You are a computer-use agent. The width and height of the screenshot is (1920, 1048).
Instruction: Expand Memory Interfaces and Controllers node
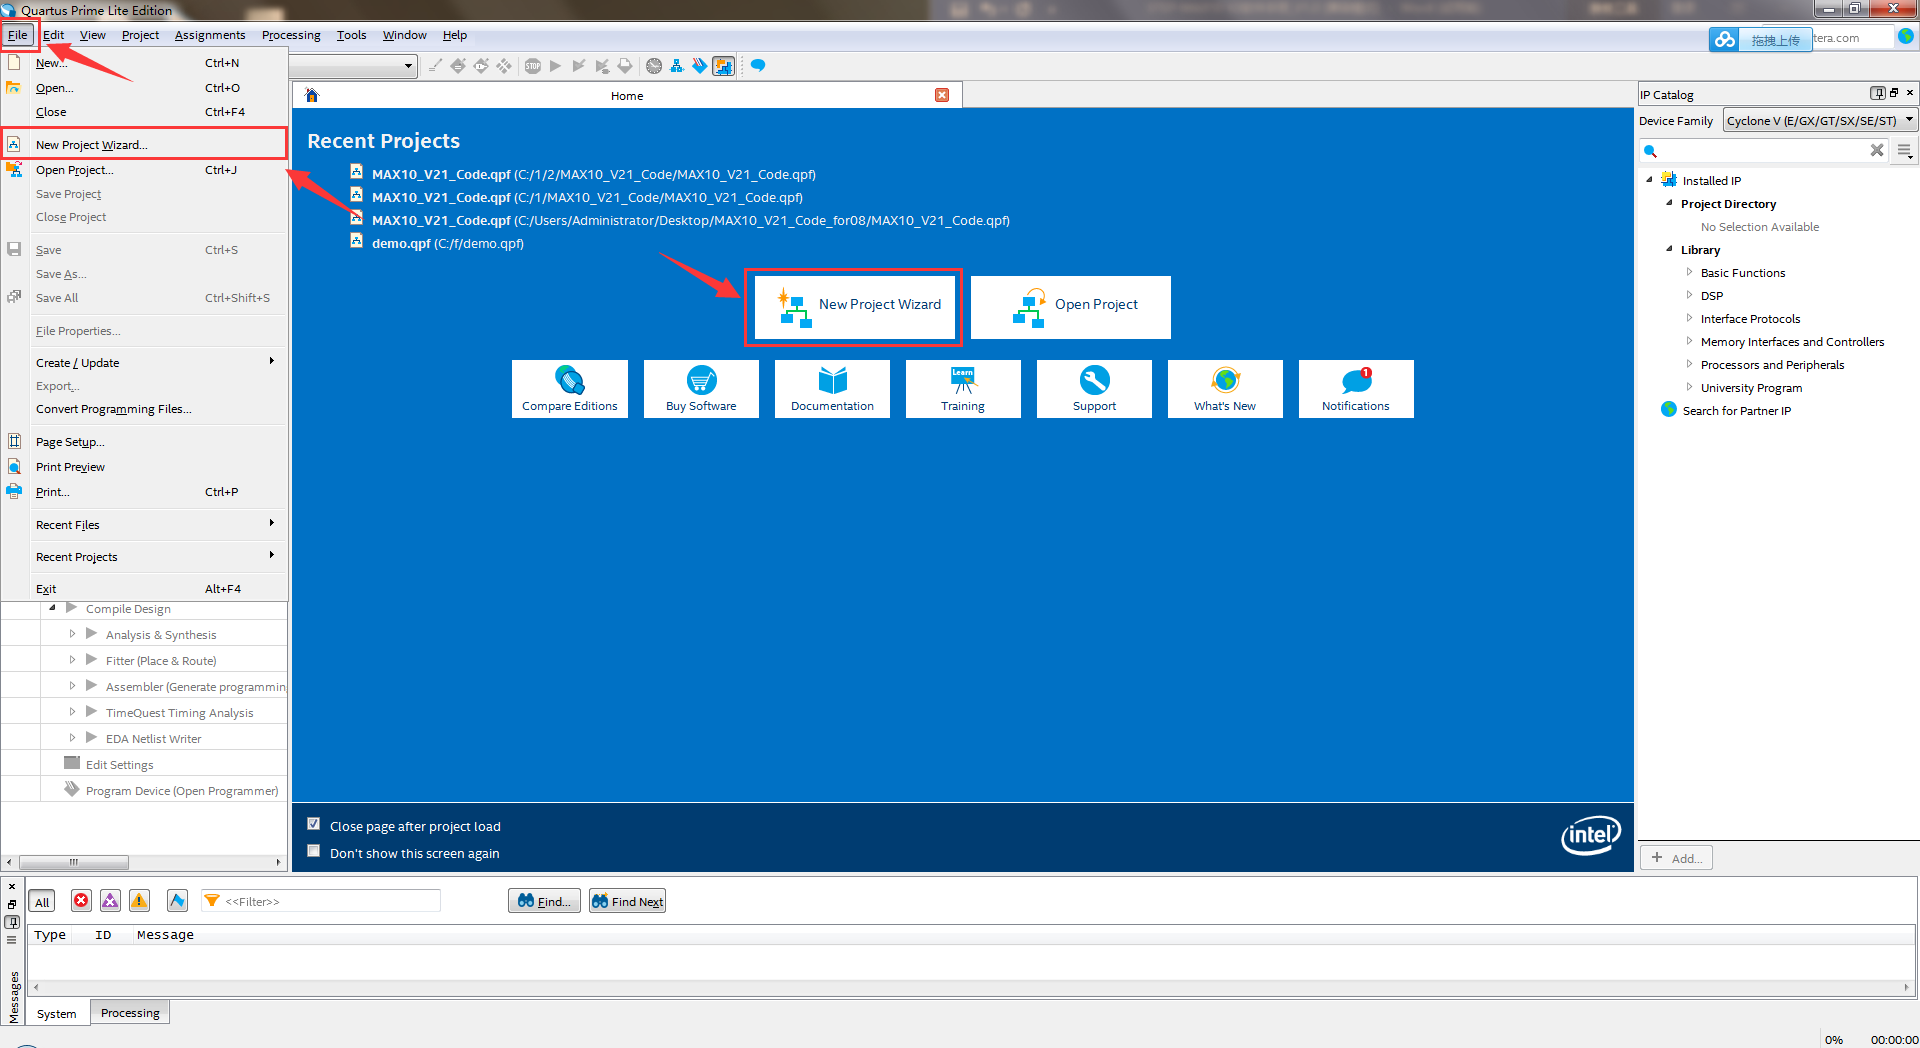1689,341
